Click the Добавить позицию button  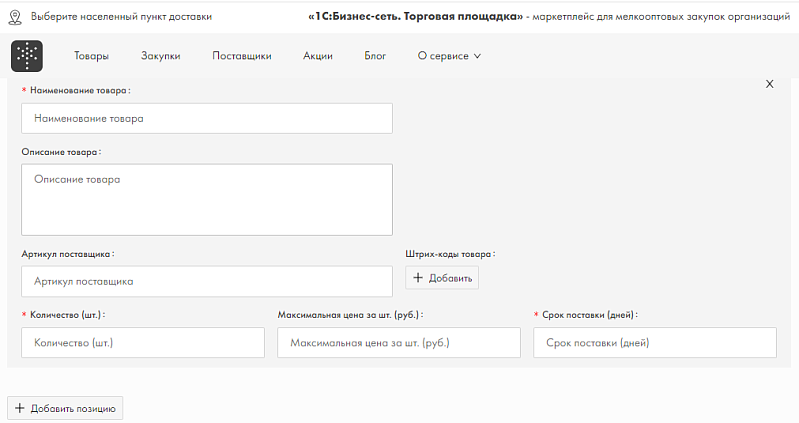(x=65, y=408)
